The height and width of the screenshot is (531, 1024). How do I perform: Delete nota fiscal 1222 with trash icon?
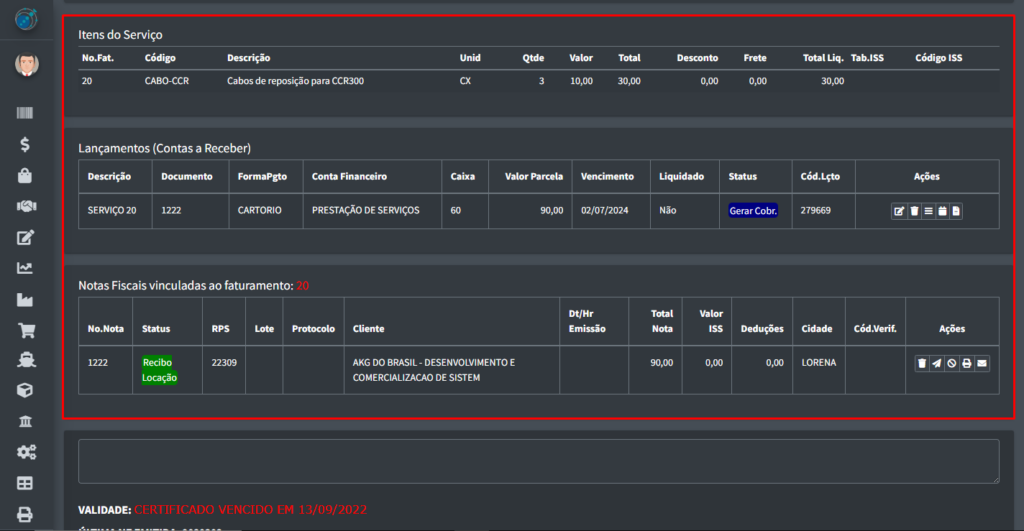click(x=922, y=363)
